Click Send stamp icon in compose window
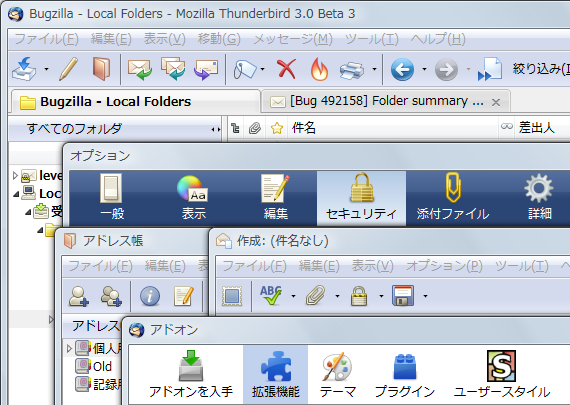This screenshot has width=570, height=405. click(x=232, y=296)
